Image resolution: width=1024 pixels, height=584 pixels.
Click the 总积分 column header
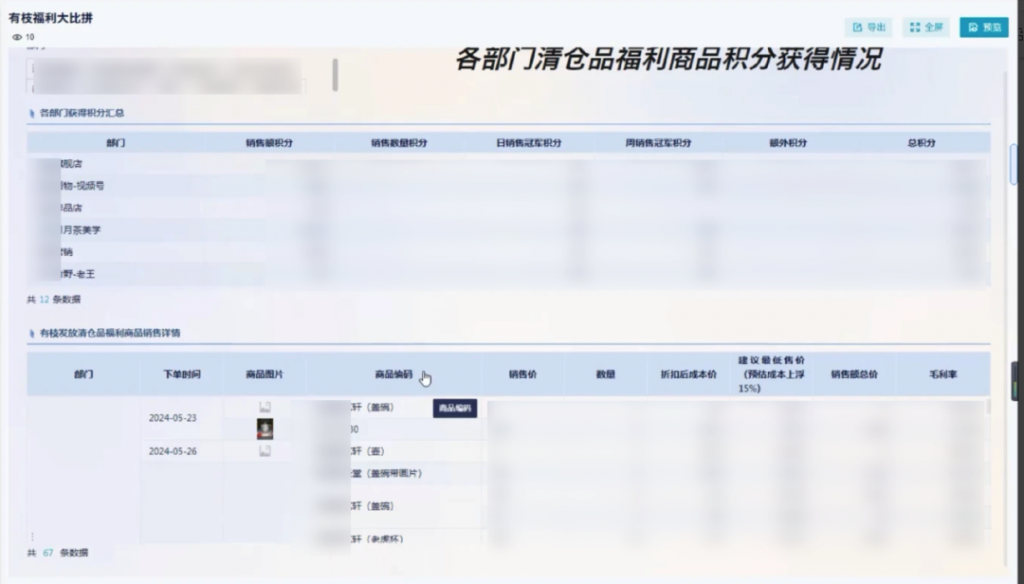coord(921,143)
